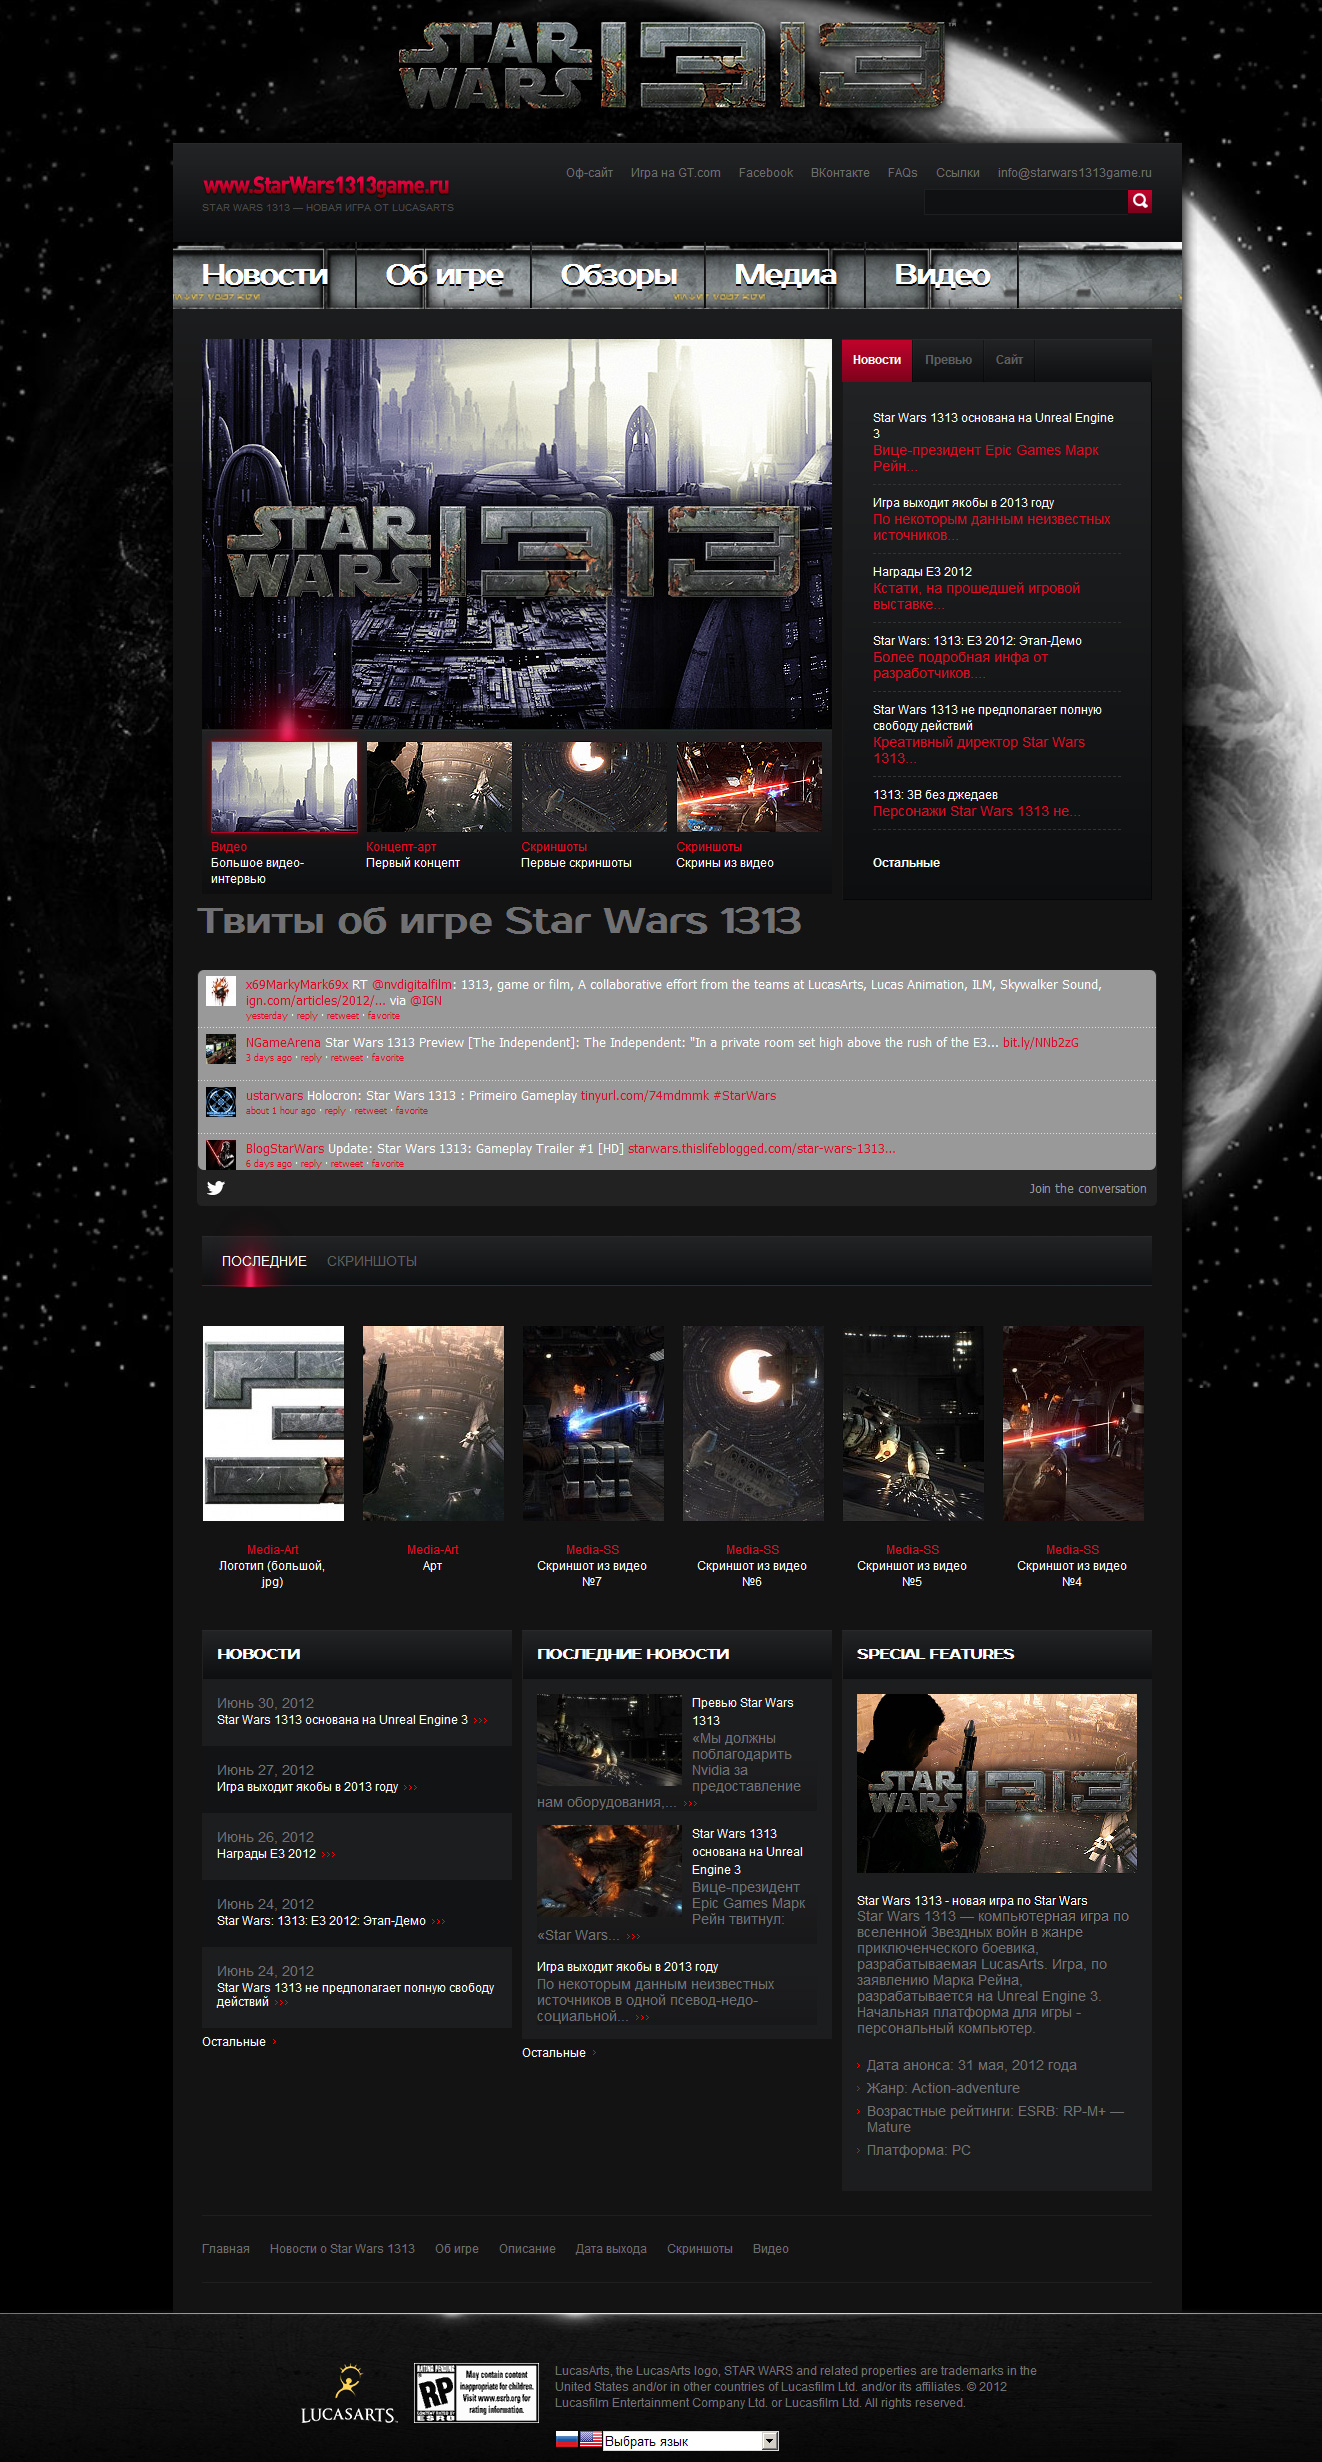Open the Ссылки top link

(x=958, y=173)
